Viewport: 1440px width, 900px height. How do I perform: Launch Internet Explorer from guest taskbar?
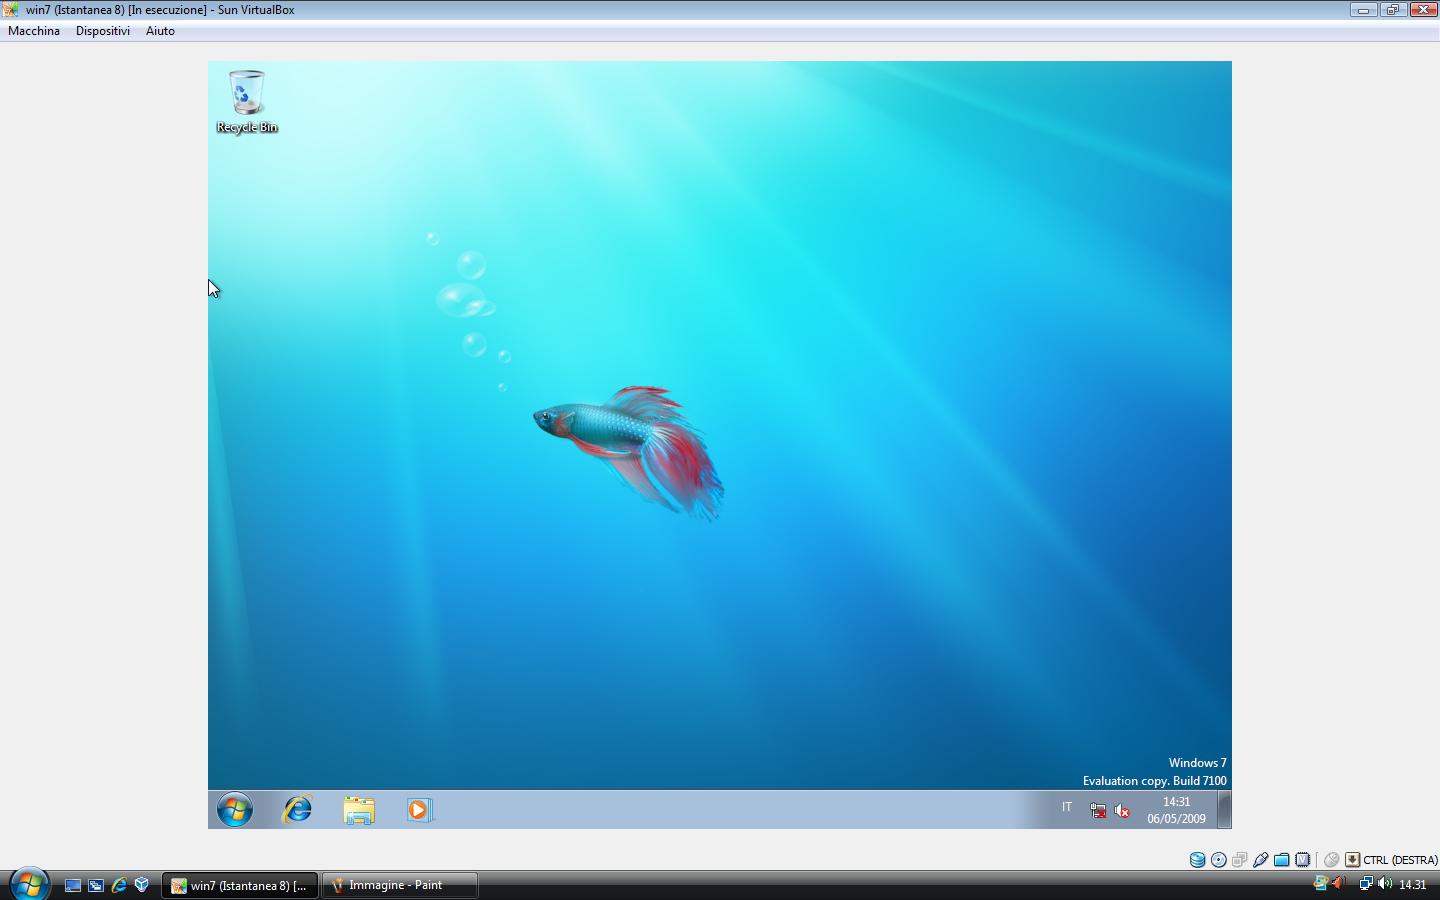[297, 810]
